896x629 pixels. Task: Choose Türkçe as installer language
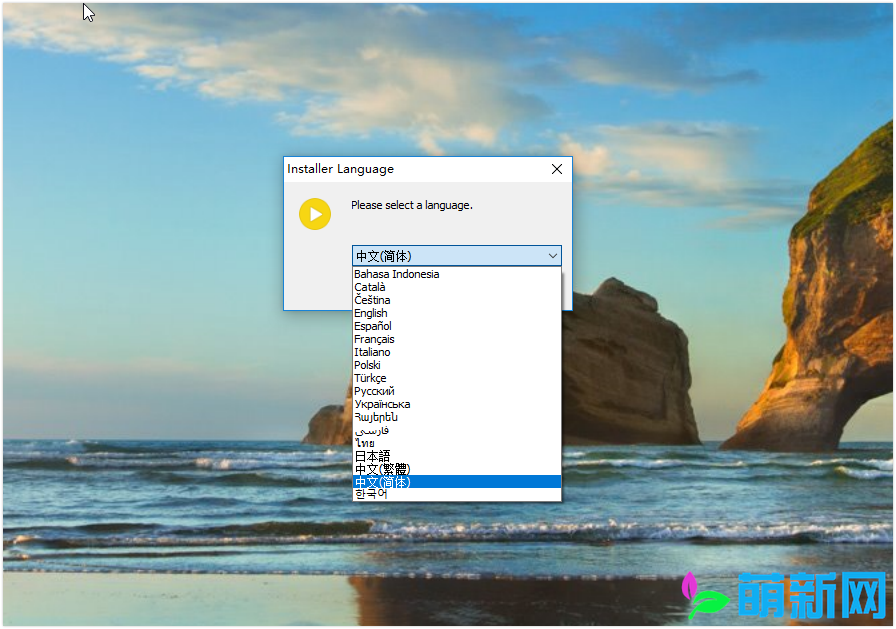click(x=457, y=378)
